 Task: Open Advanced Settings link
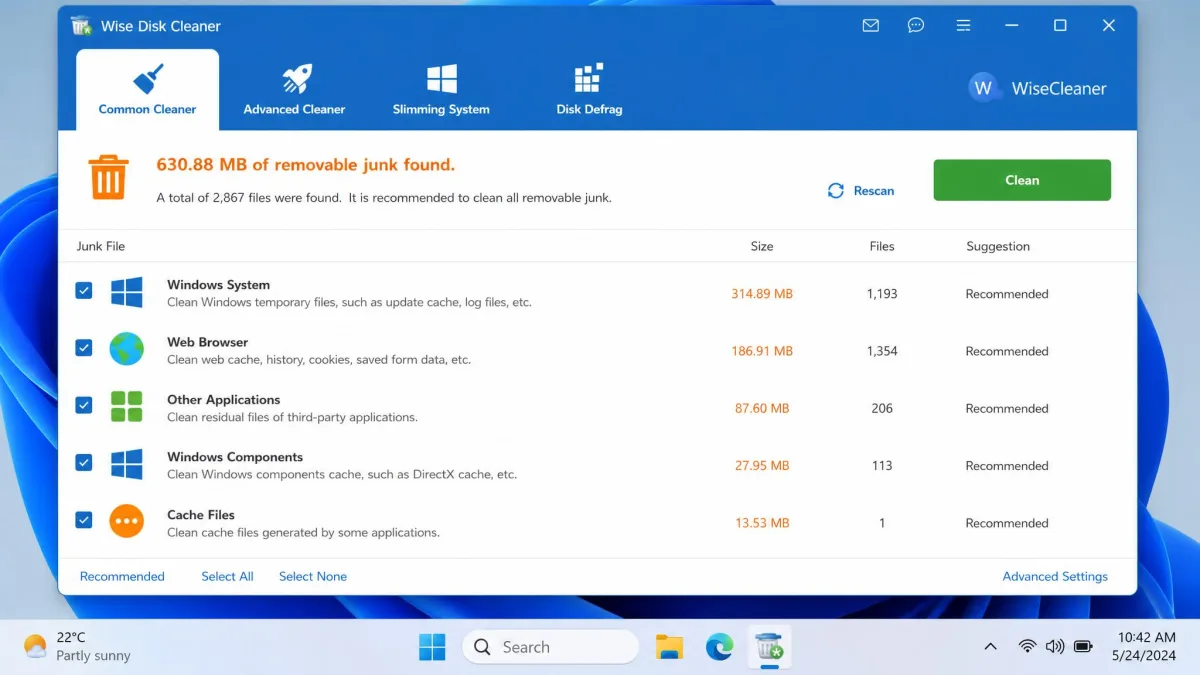(x=1055, y=576)
